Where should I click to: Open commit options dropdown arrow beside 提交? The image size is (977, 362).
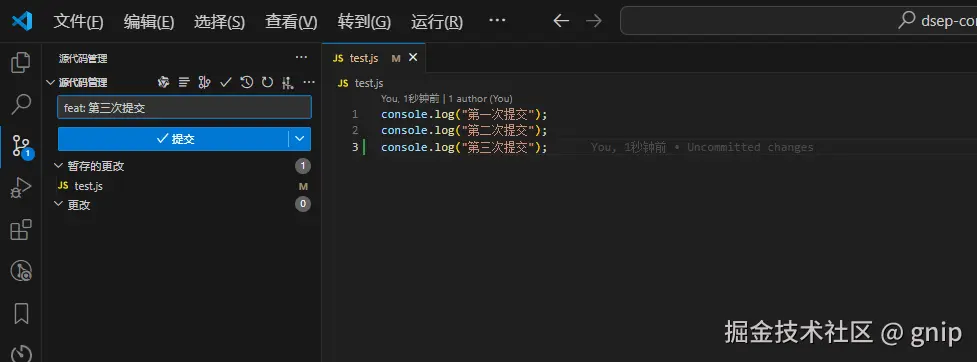[x=300, y=139]
